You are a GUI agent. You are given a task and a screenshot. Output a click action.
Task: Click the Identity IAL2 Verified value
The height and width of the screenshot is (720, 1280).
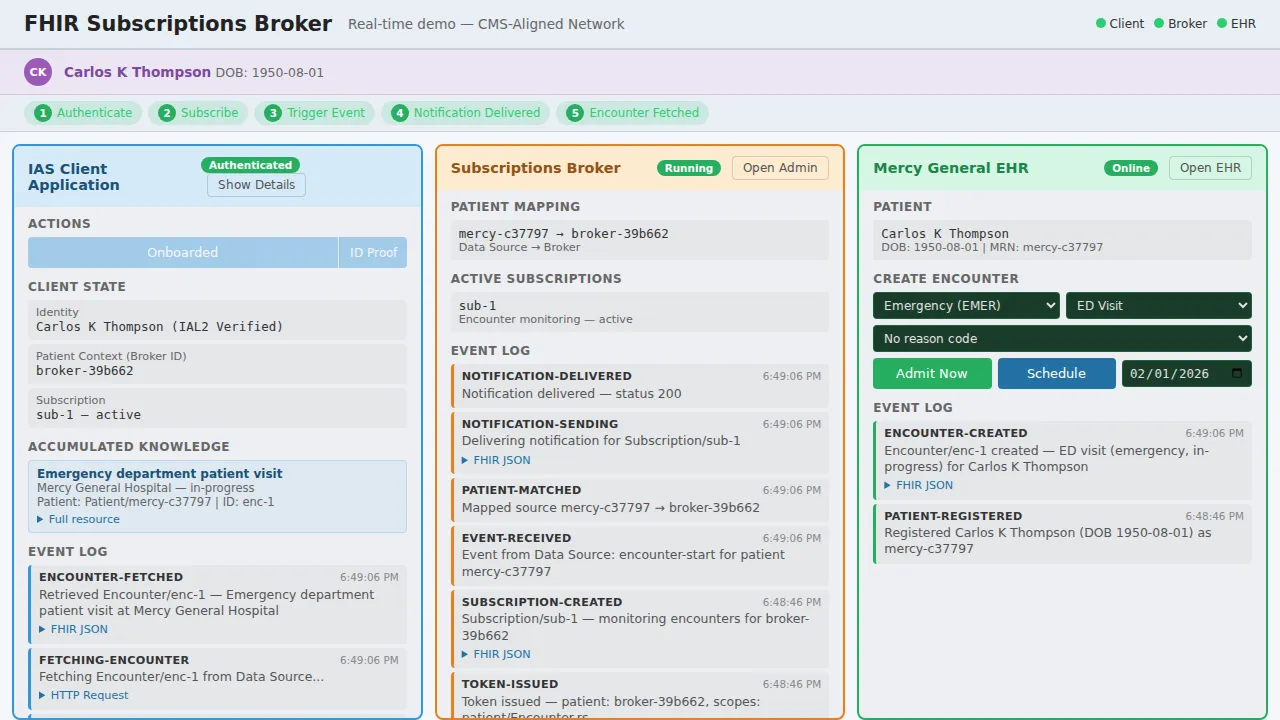[160, 327]
